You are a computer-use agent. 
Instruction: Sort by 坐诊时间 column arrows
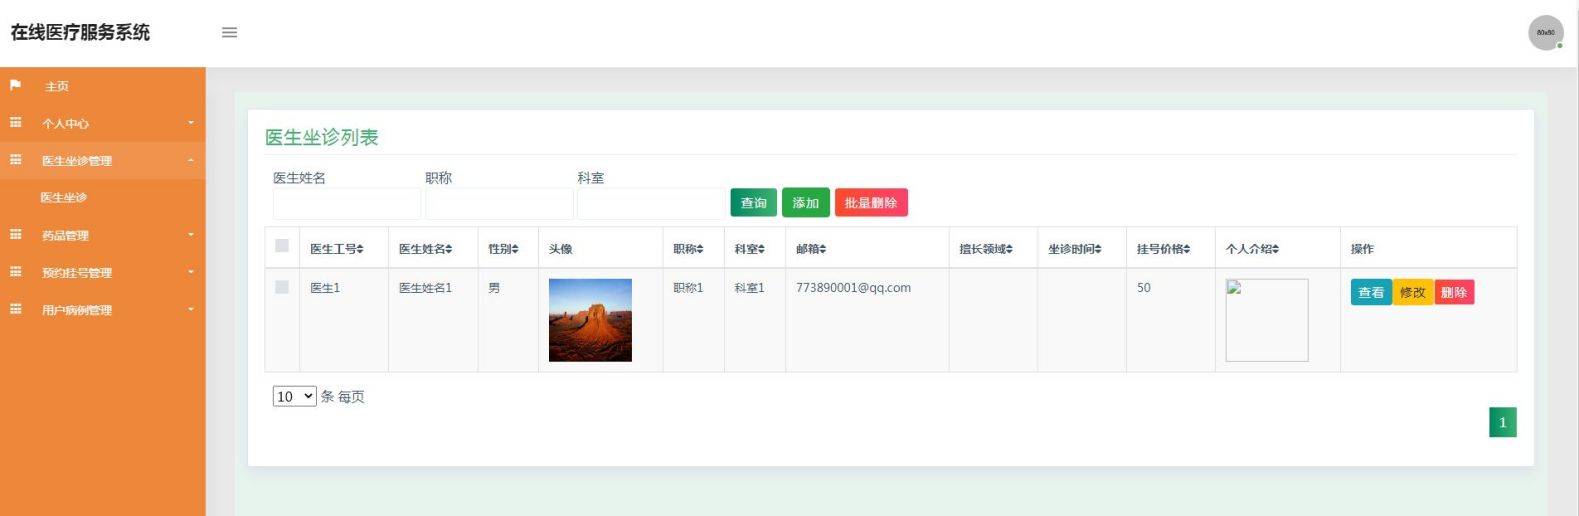tap(1098, 249)
